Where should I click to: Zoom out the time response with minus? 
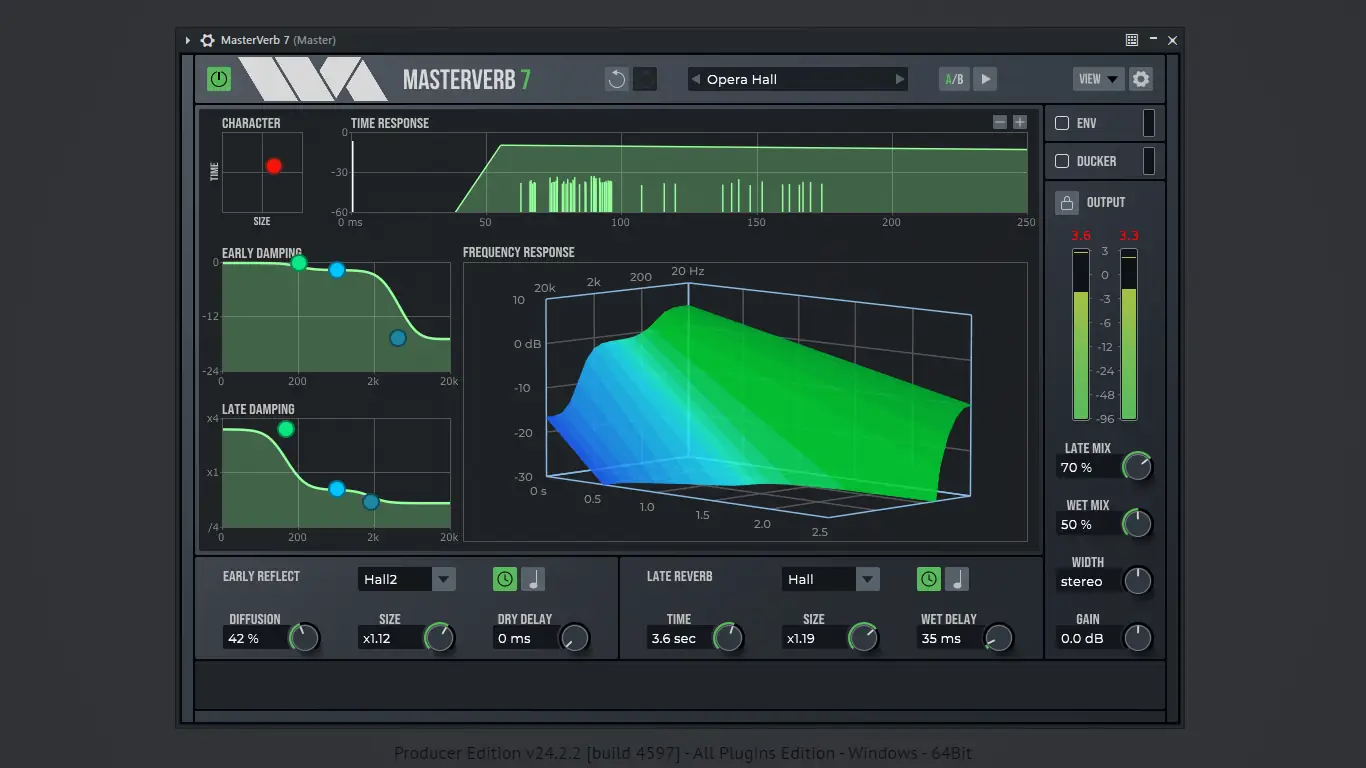coord(1000,122)
